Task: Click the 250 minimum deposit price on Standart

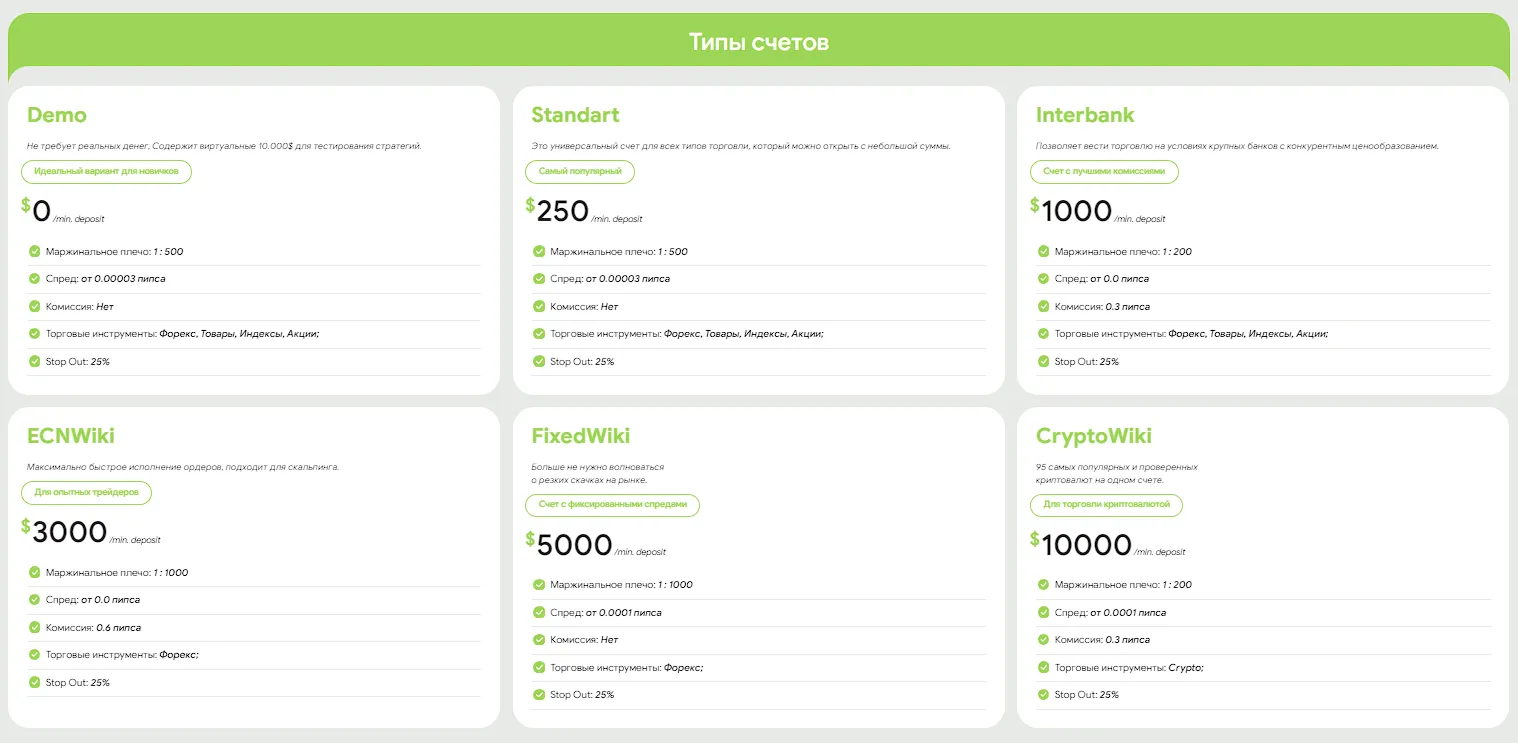Action: click(562, 211)
